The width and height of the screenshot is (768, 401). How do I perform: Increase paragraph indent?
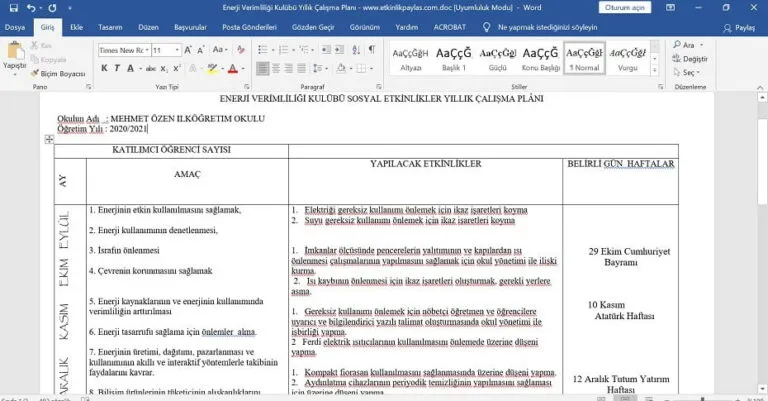[339, 50]
